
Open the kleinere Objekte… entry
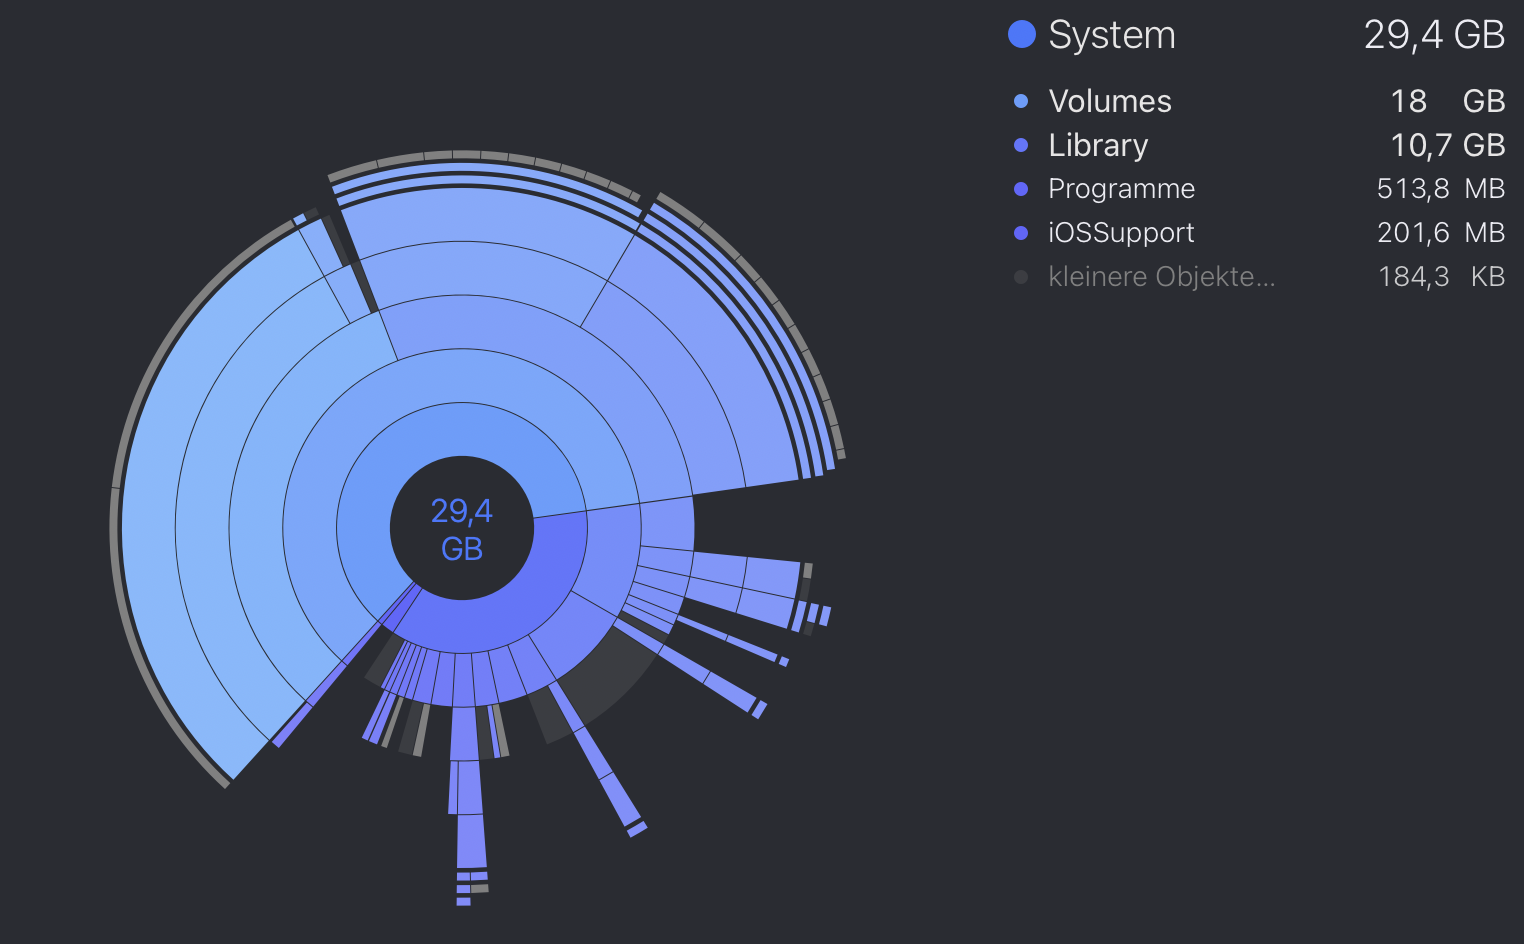click(1162, 277)
